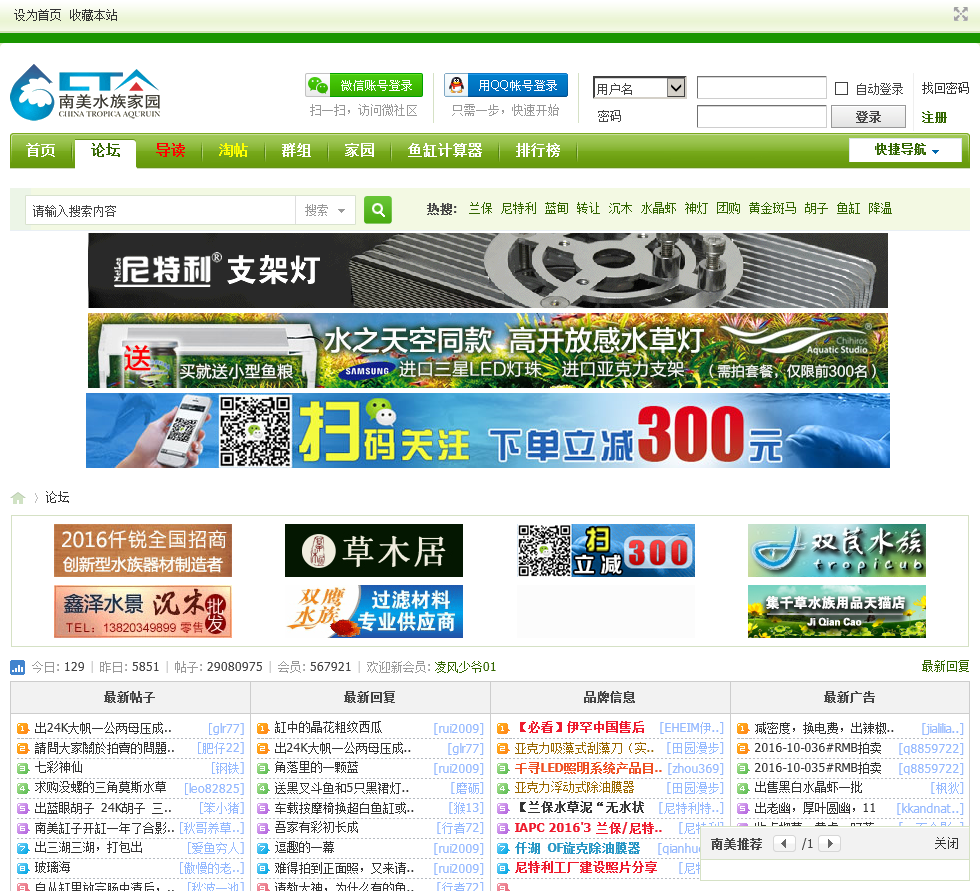
Task: Open post 出24K大帆一公两母压成 in 最新帖子
Action: click(103, 729)
